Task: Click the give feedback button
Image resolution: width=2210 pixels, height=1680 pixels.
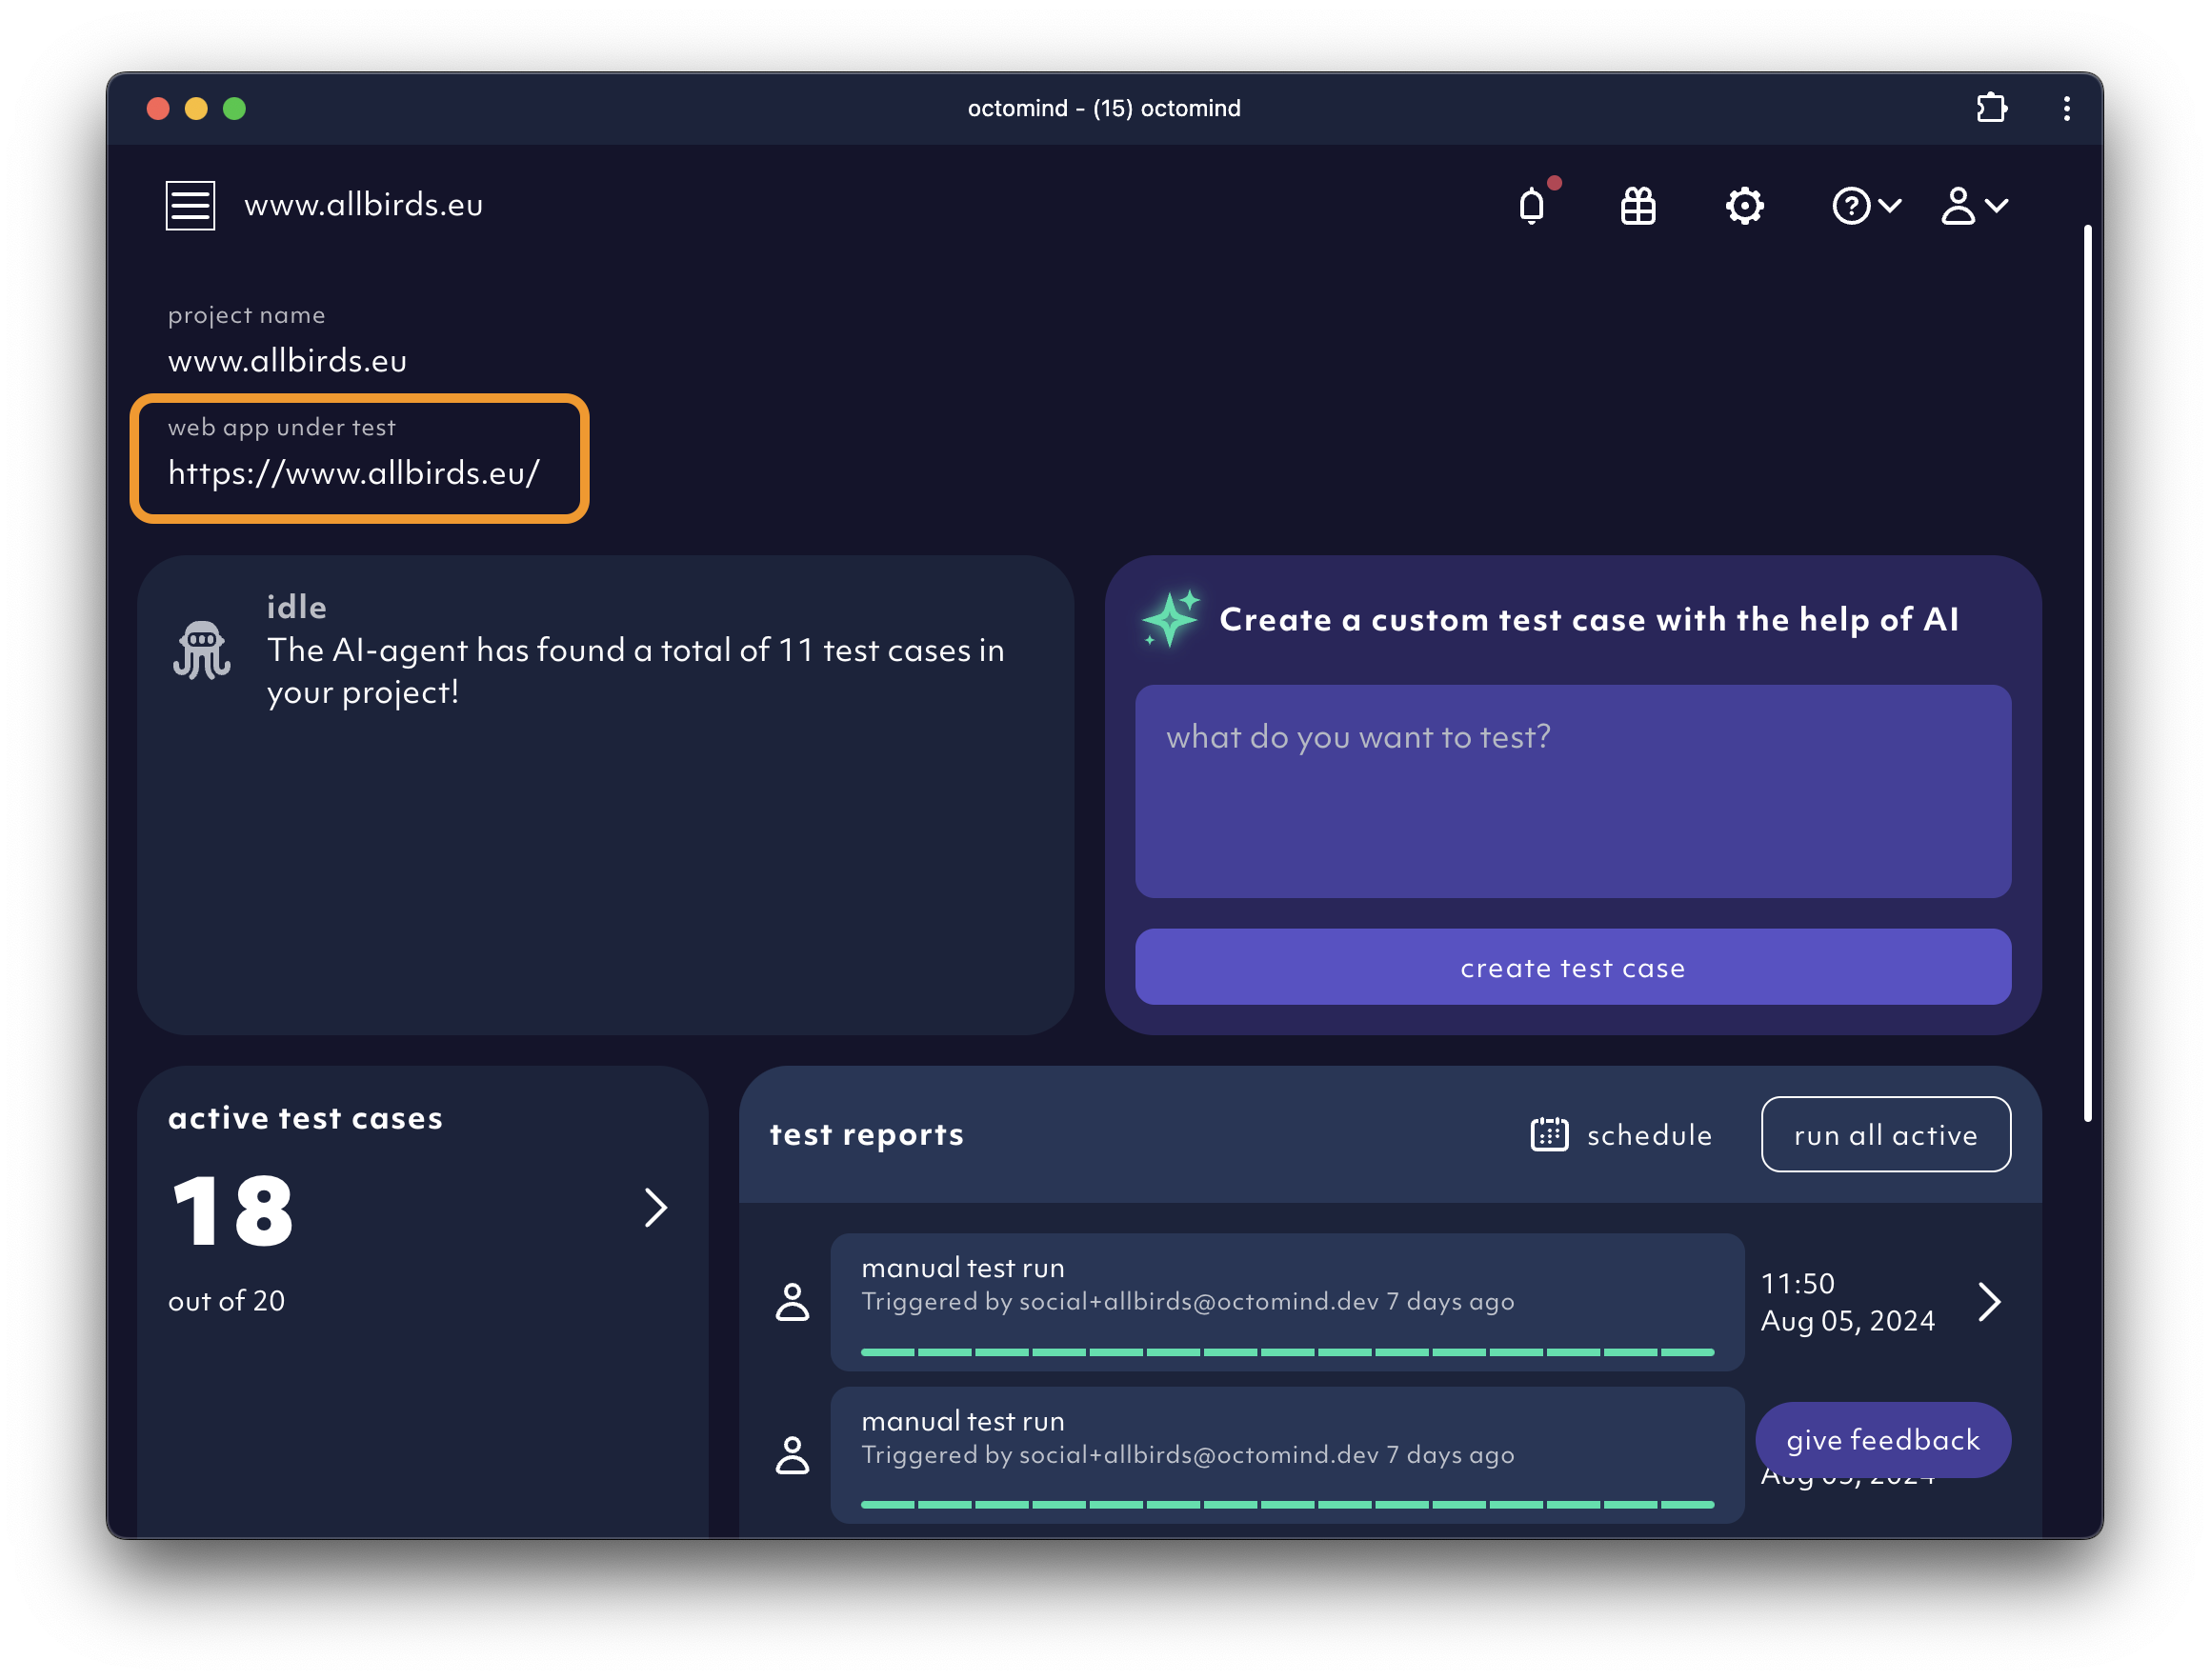Action: [x=1883, y=1440]
